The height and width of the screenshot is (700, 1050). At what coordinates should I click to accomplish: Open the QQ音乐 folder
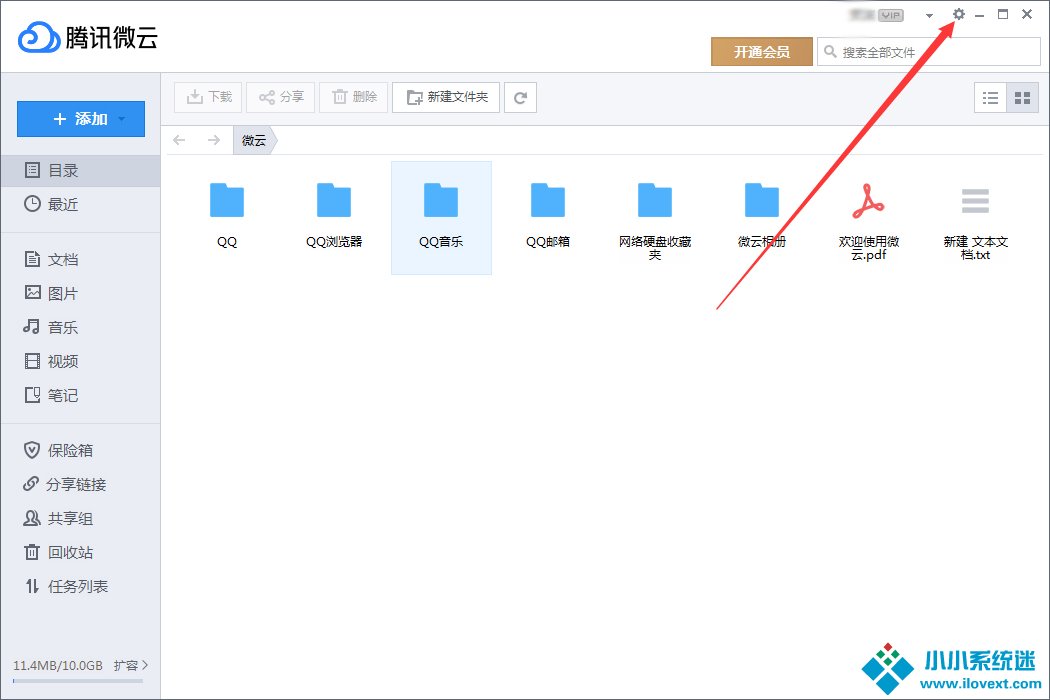pyautogui.click(x=441, y=215)
